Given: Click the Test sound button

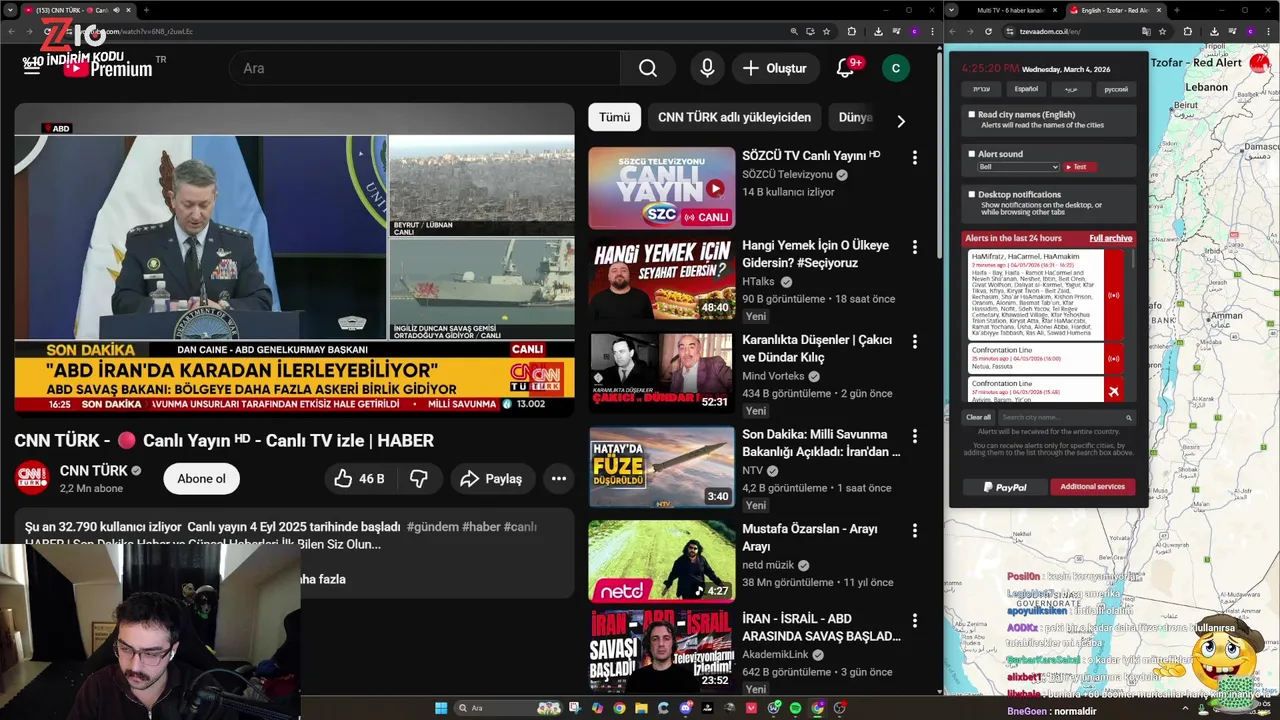Looking at the screenshot, I should (x=1078, y=167).
